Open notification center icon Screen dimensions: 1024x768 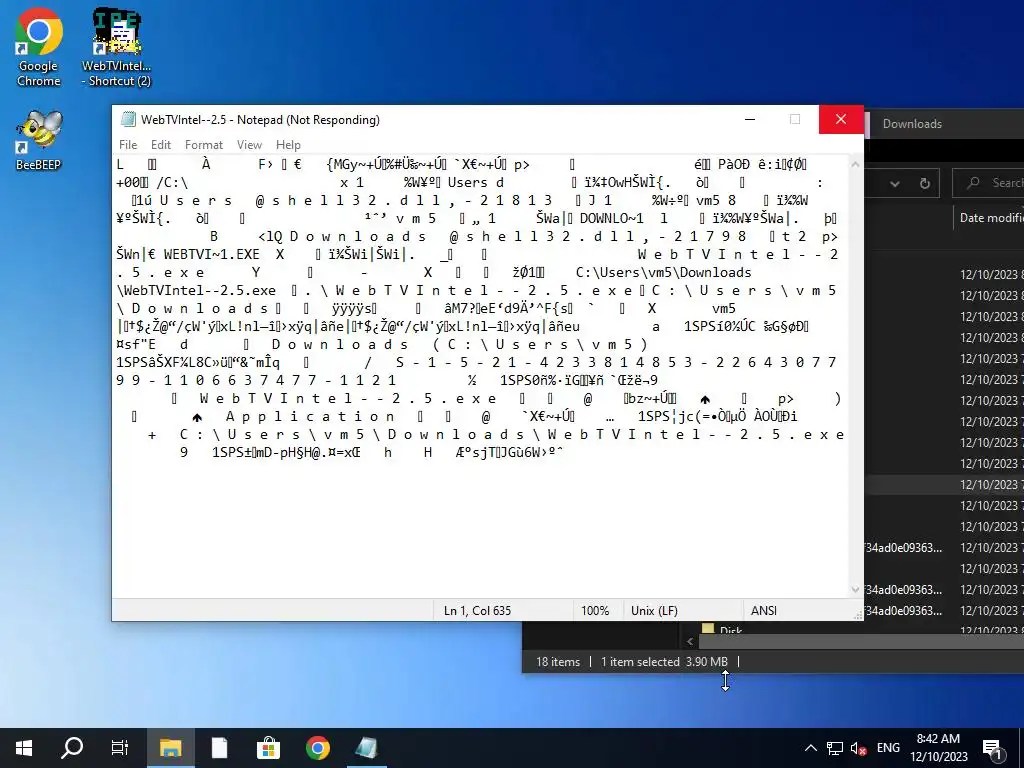coord(993,748)
